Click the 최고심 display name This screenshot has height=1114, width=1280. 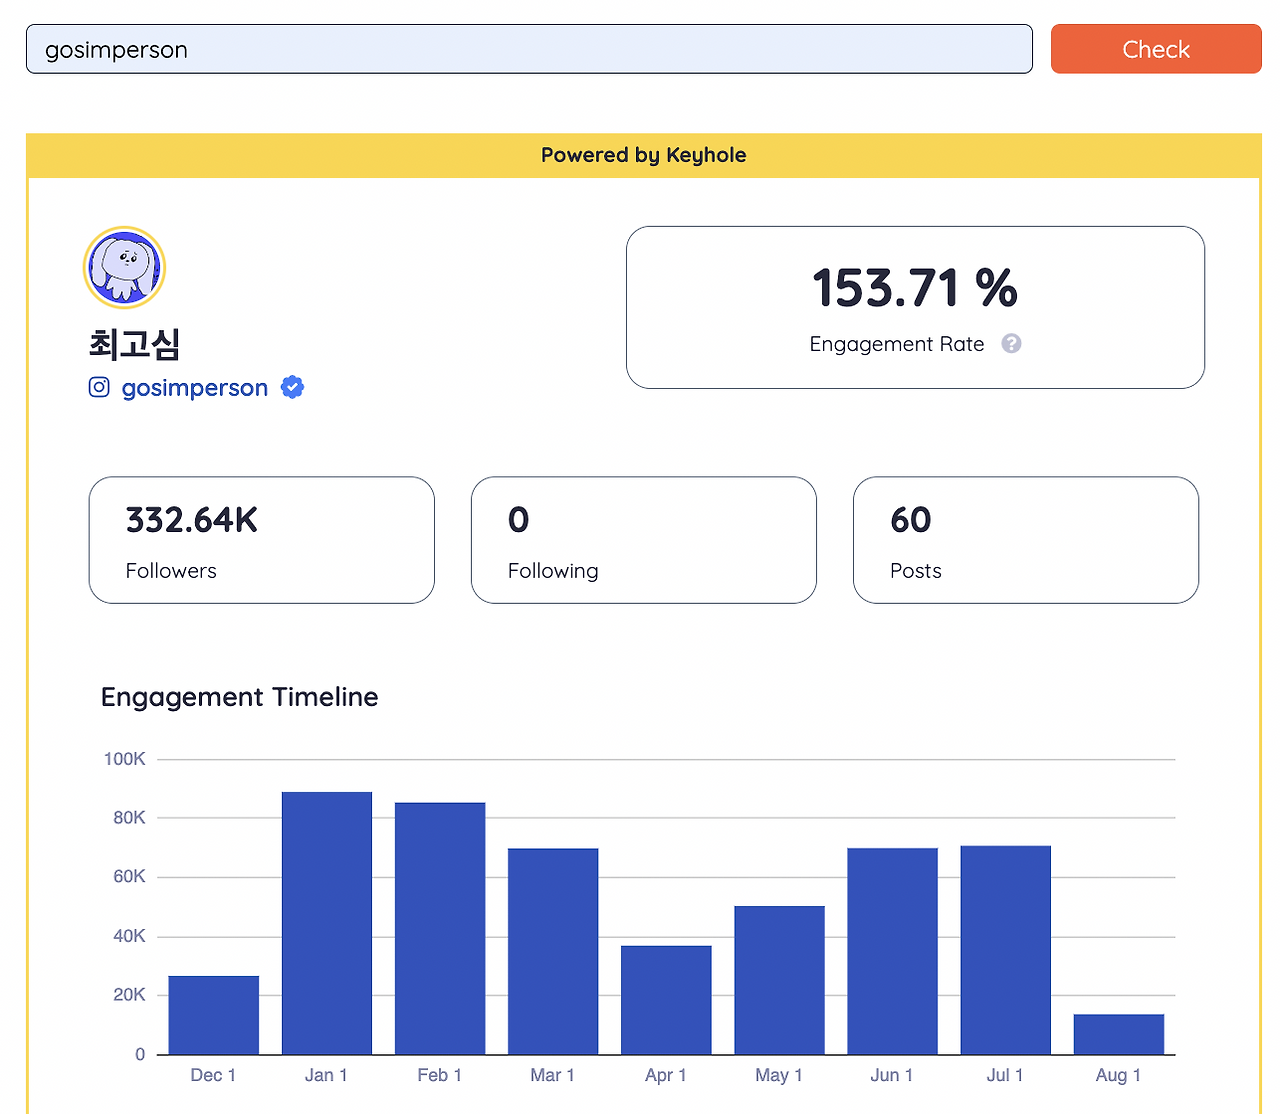tap(134, 343)
